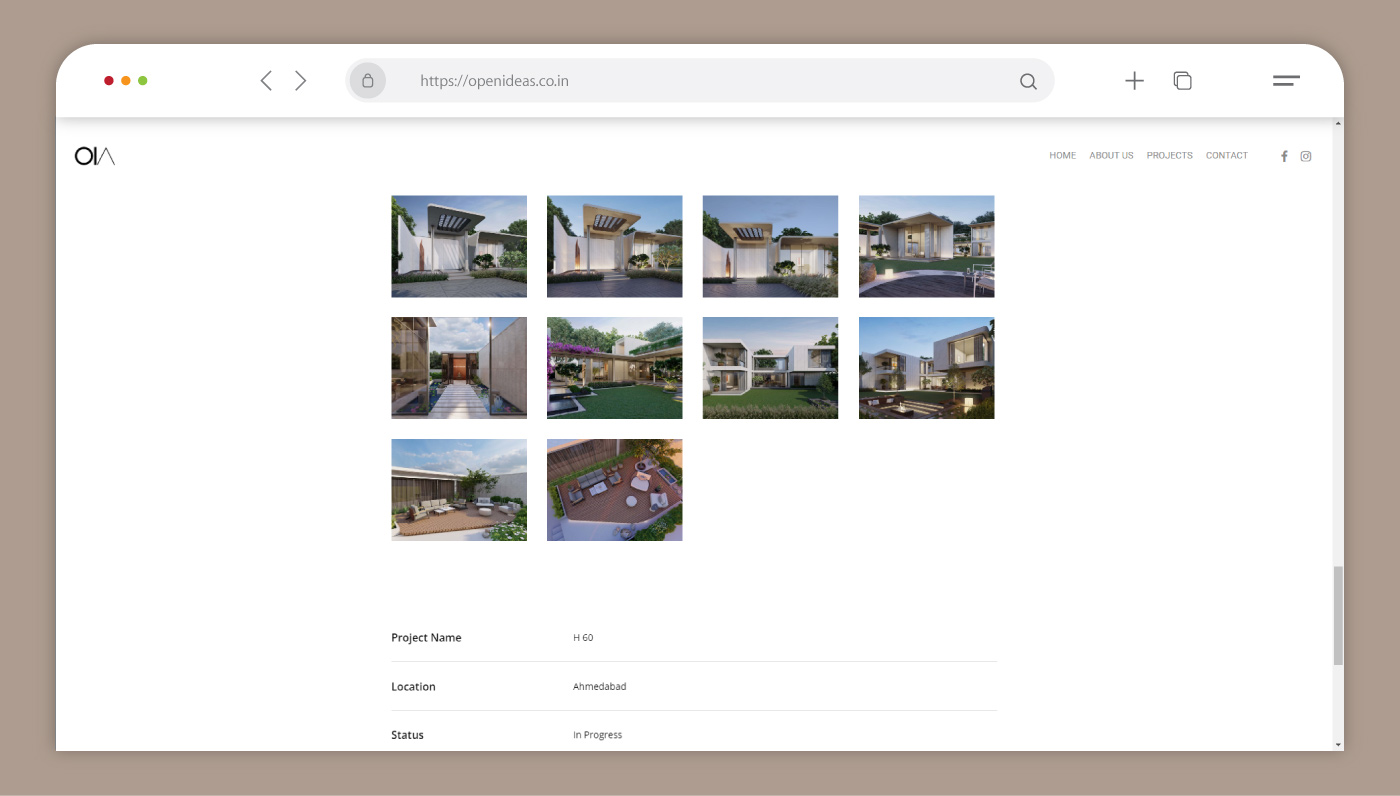Image resolution: width=1400 pixels, height=796 pixels.
Task: Open ABOUT US navigation item
Action: [x=1111, y=156]
